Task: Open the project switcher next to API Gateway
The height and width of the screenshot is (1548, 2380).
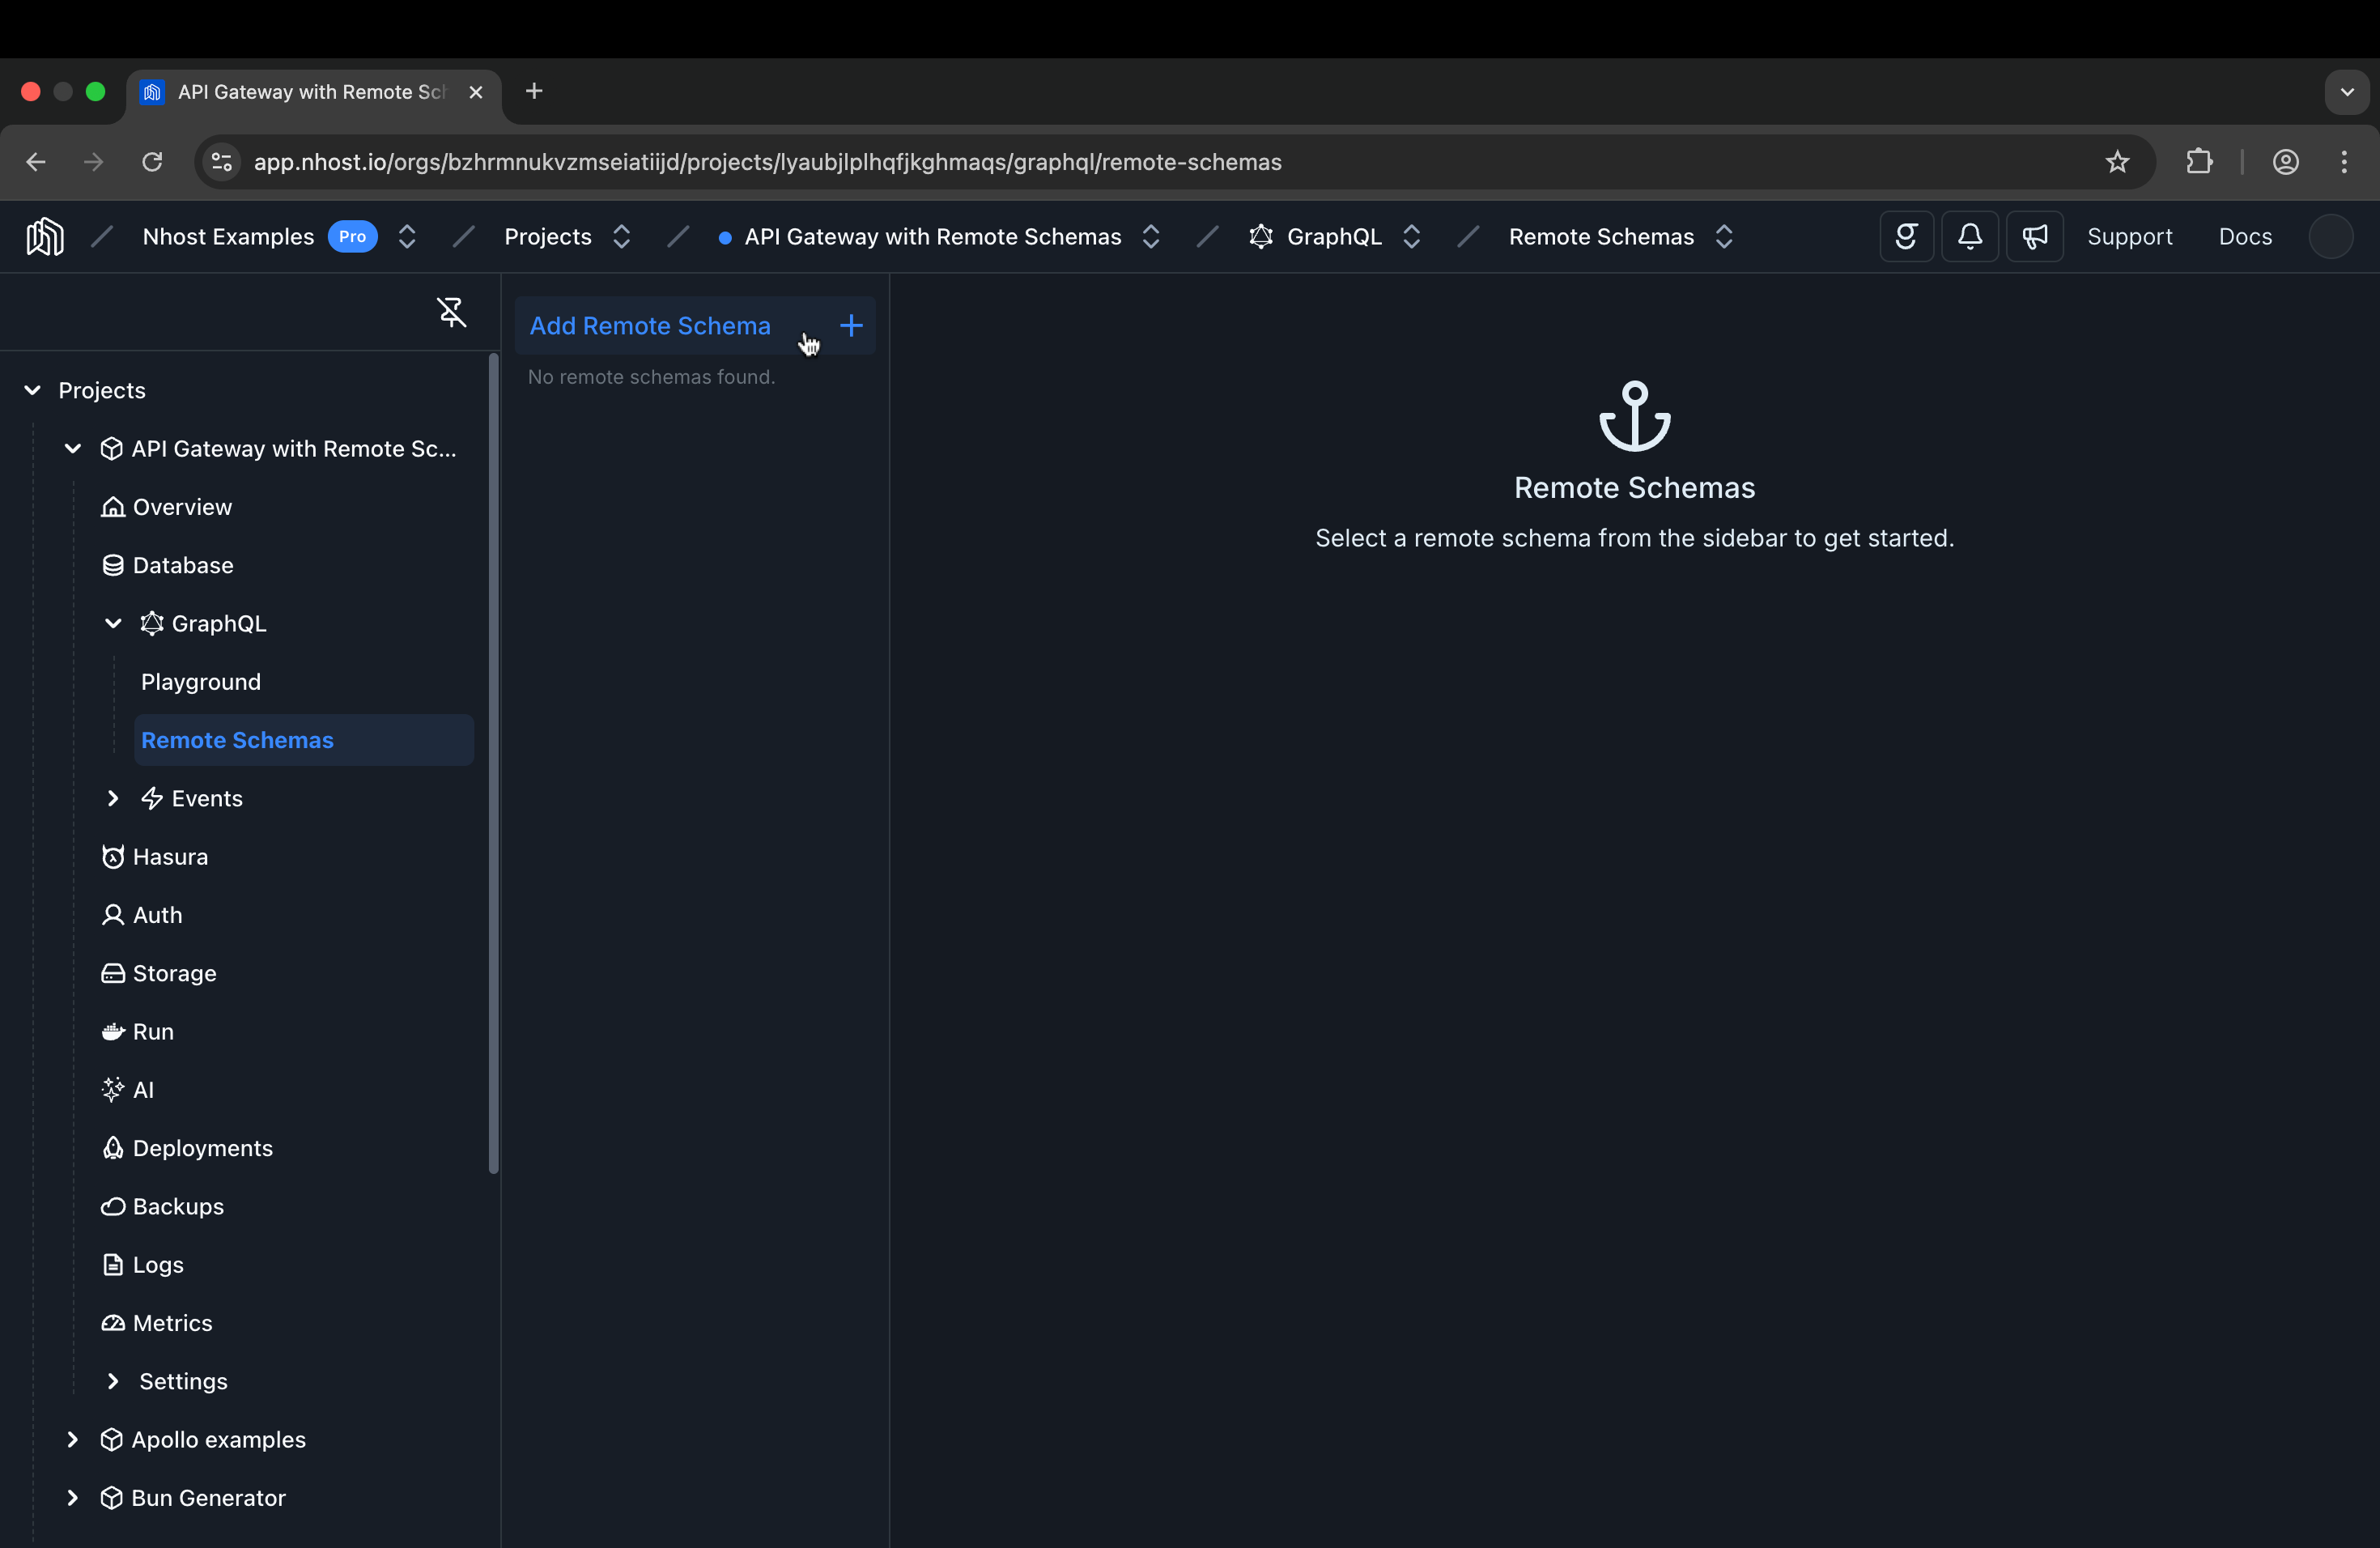Action: point(1150,236)
